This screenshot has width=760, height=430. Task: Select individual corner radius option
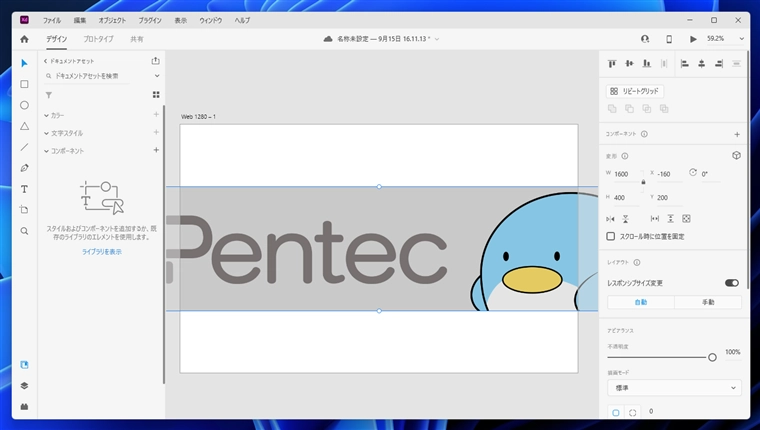(633, 413)
